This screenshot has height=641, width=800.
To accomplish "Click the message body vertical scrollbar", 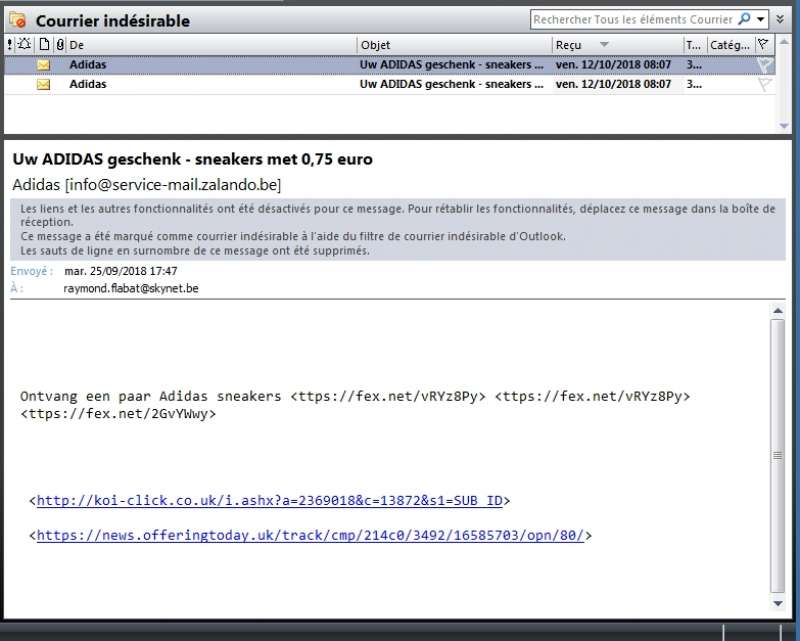I will (778, 455).
